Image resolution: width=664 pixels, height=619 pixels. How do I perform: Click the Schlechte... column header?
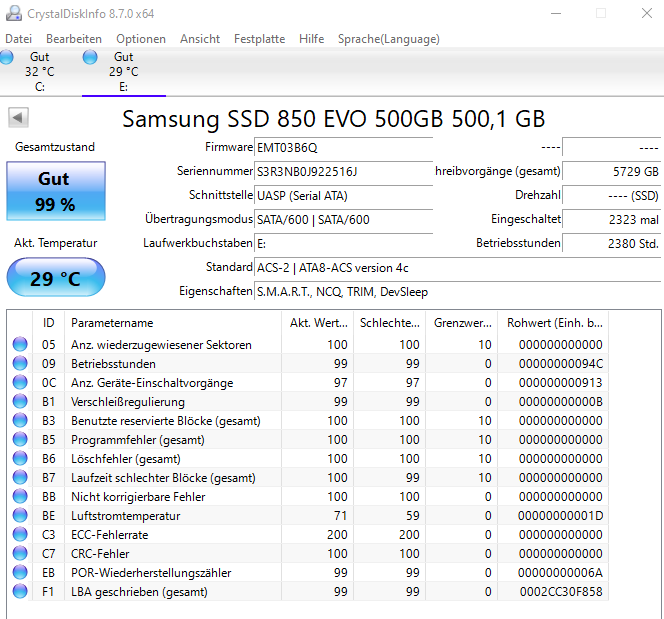390,323
